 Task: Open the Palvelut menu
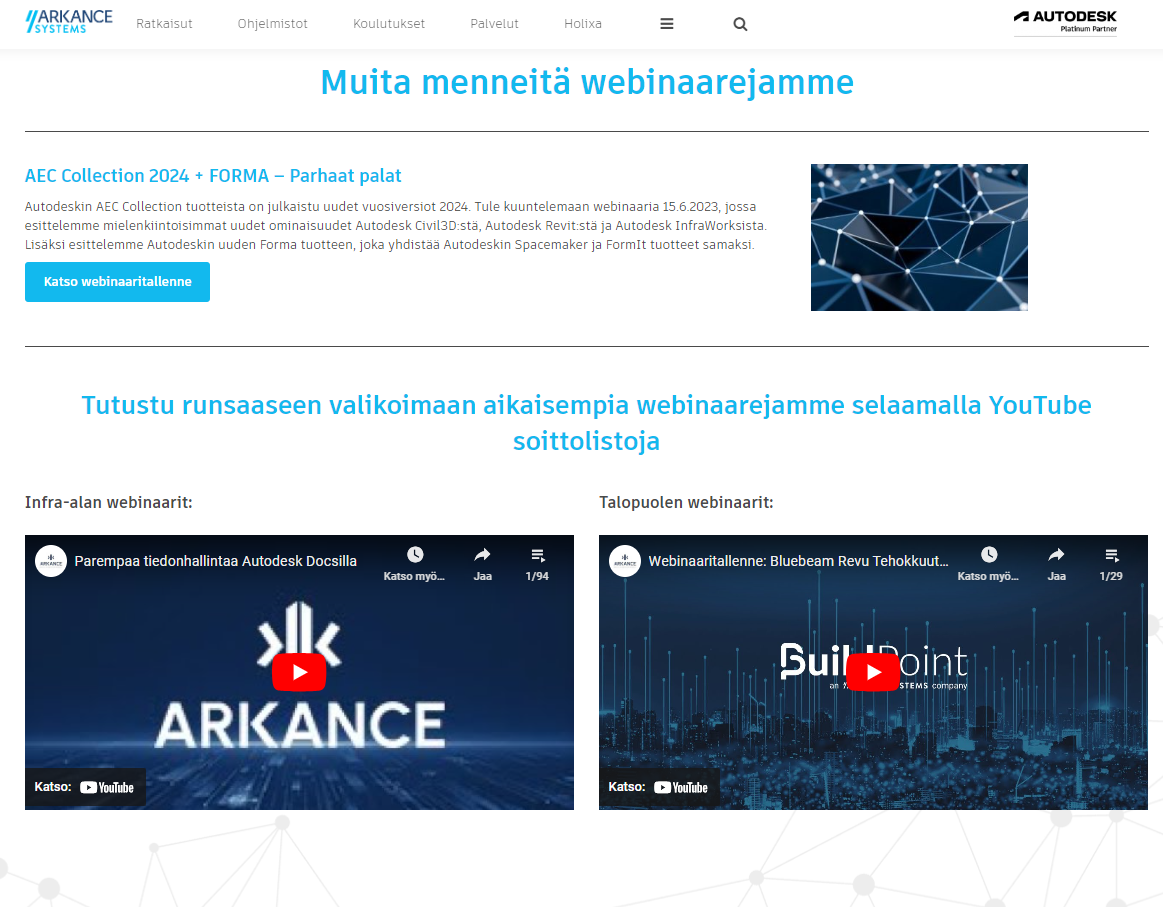tap(494, 24)
